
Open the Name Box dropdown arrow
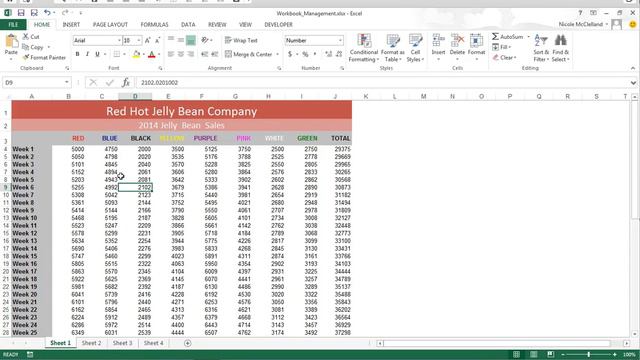pyautogui.click(x=67, y=82)
